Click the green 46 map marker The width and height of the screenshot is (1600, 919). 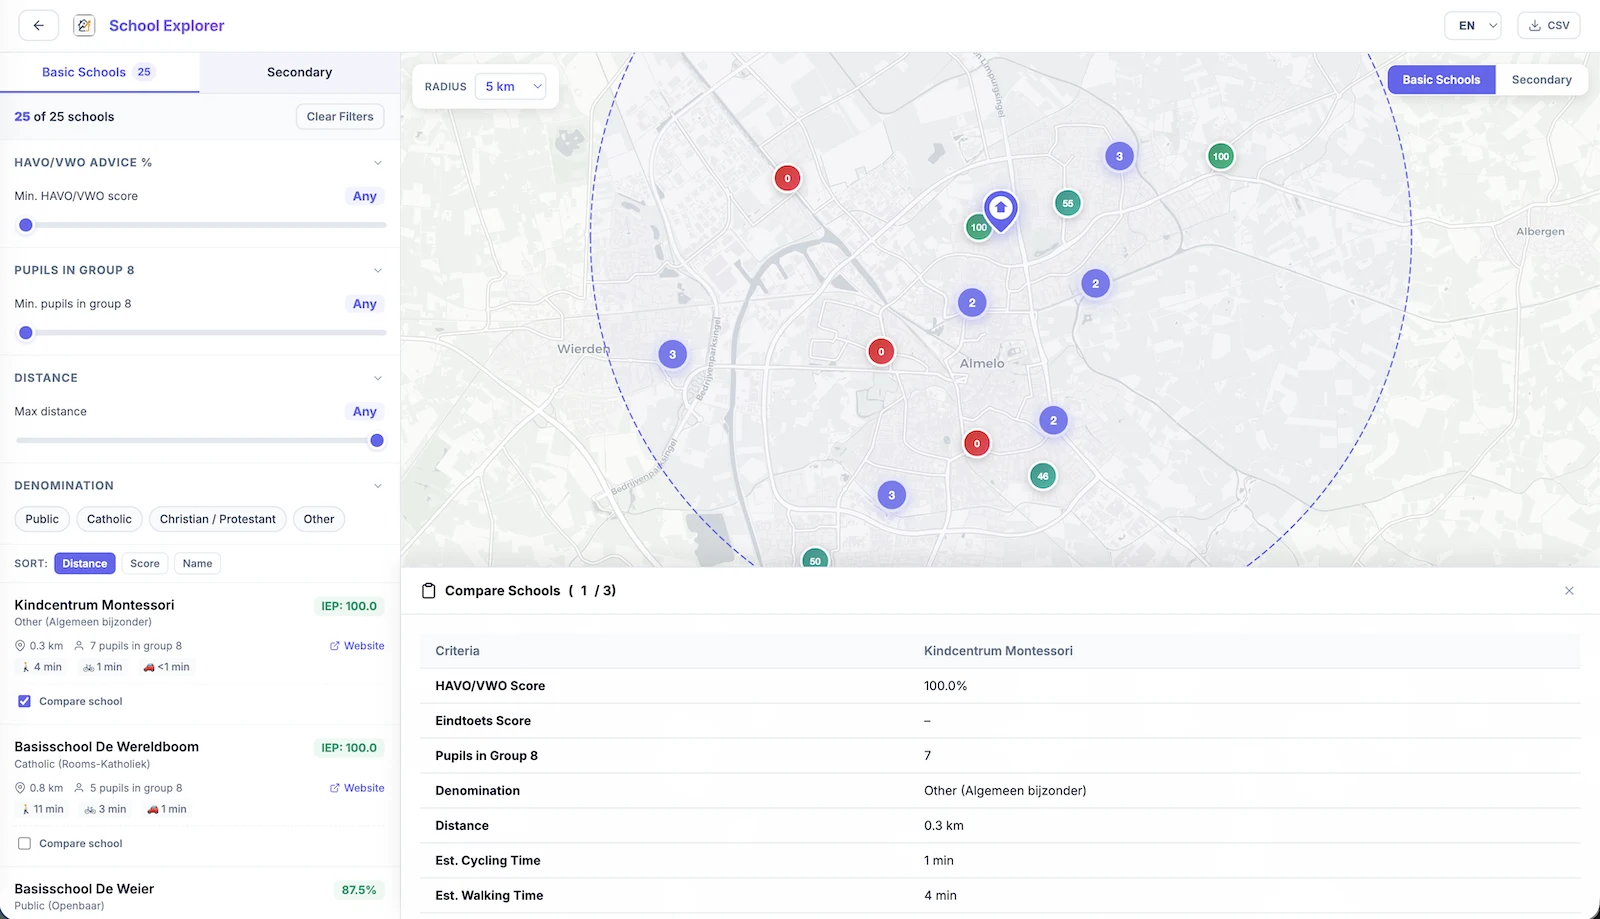click(x=1043, y=476)
